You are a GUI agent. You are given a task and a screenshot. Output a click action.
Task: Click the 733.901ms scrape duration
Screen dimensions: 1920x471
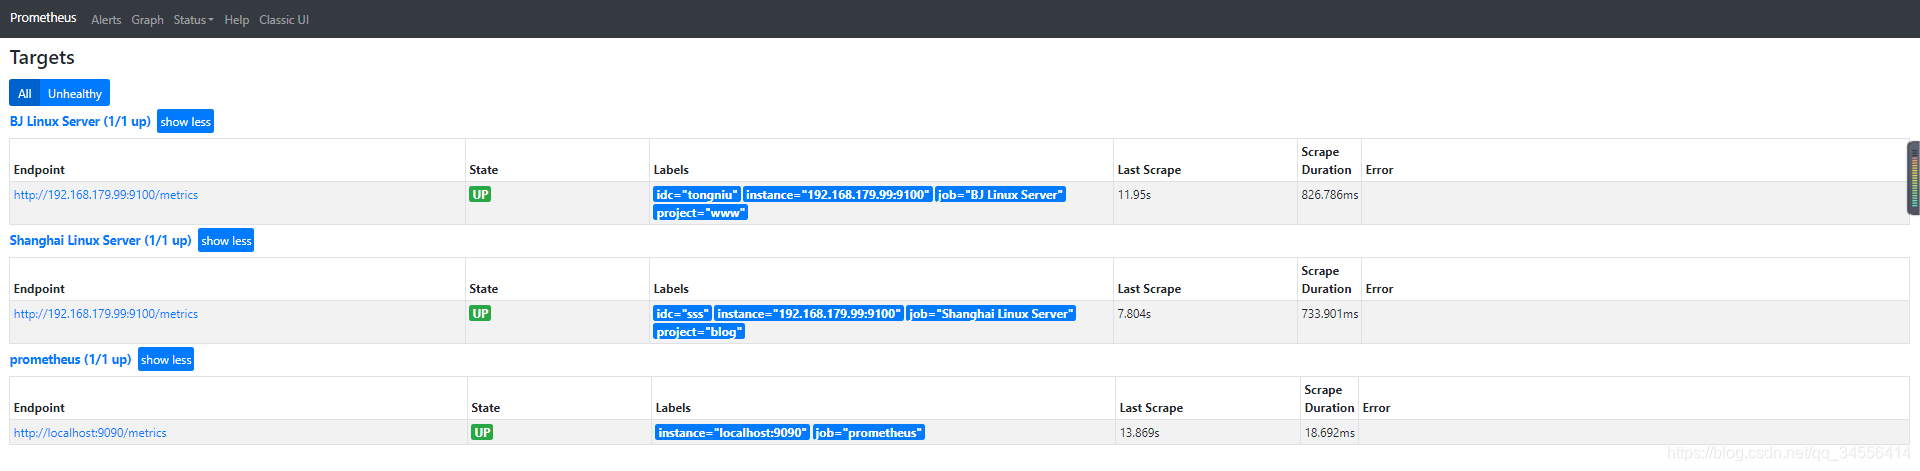tap(1330, 314)
